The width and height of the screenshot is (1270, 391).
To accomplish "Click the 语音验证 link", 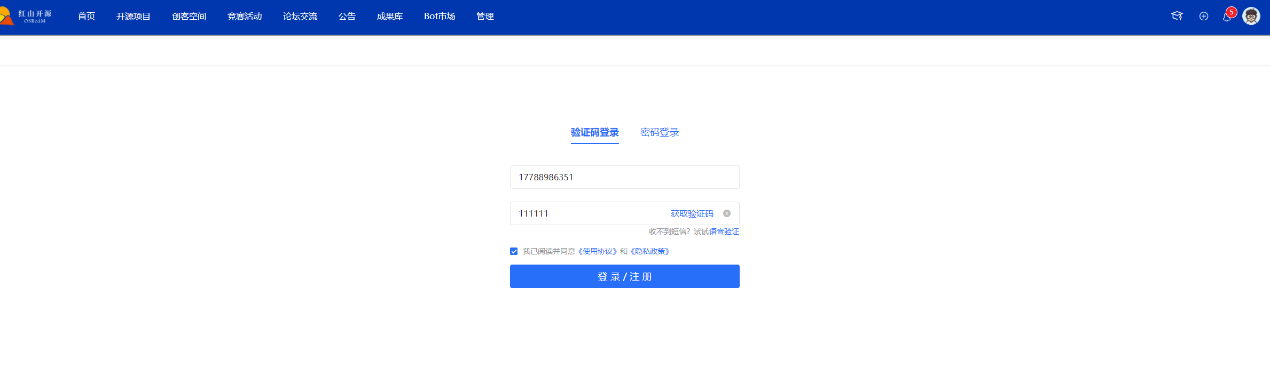I will click(724, 231).
